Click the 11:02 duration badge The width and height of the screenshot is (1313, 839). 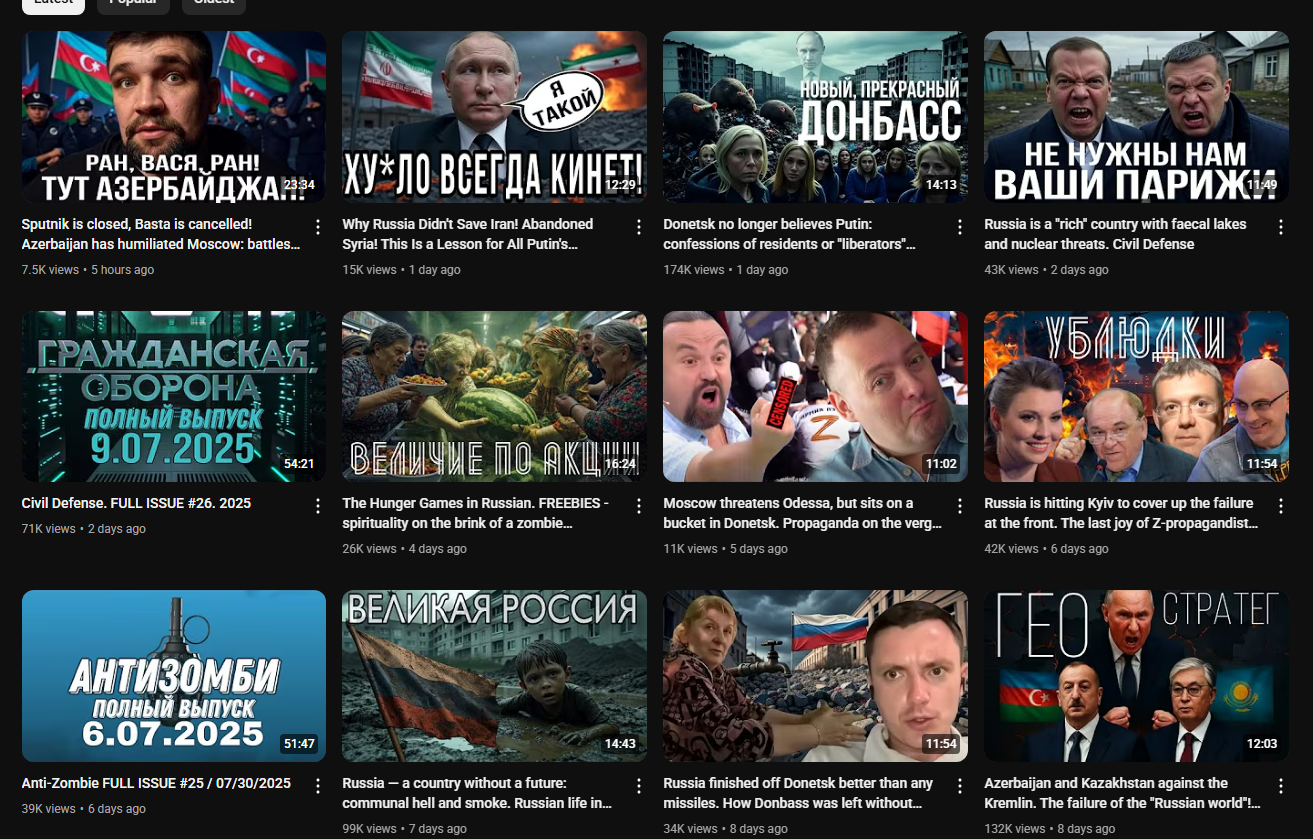point(940,464)
